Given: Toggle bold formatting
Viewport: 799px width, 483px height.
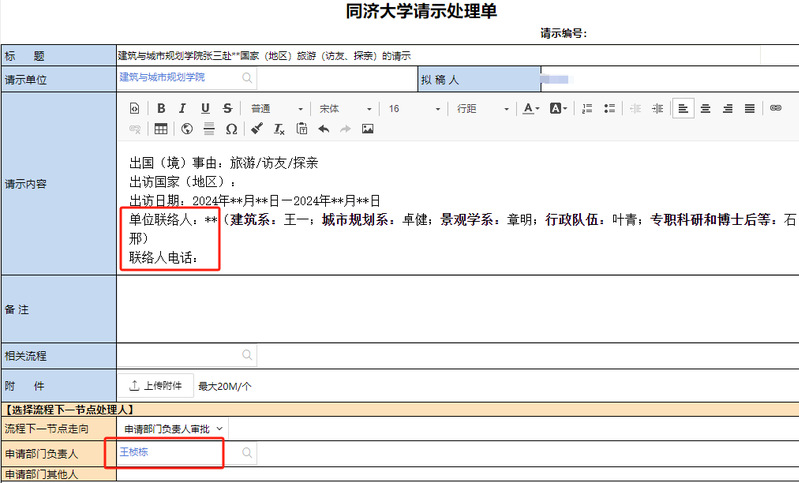Looking at the screenshot, I should click(161, 108).
